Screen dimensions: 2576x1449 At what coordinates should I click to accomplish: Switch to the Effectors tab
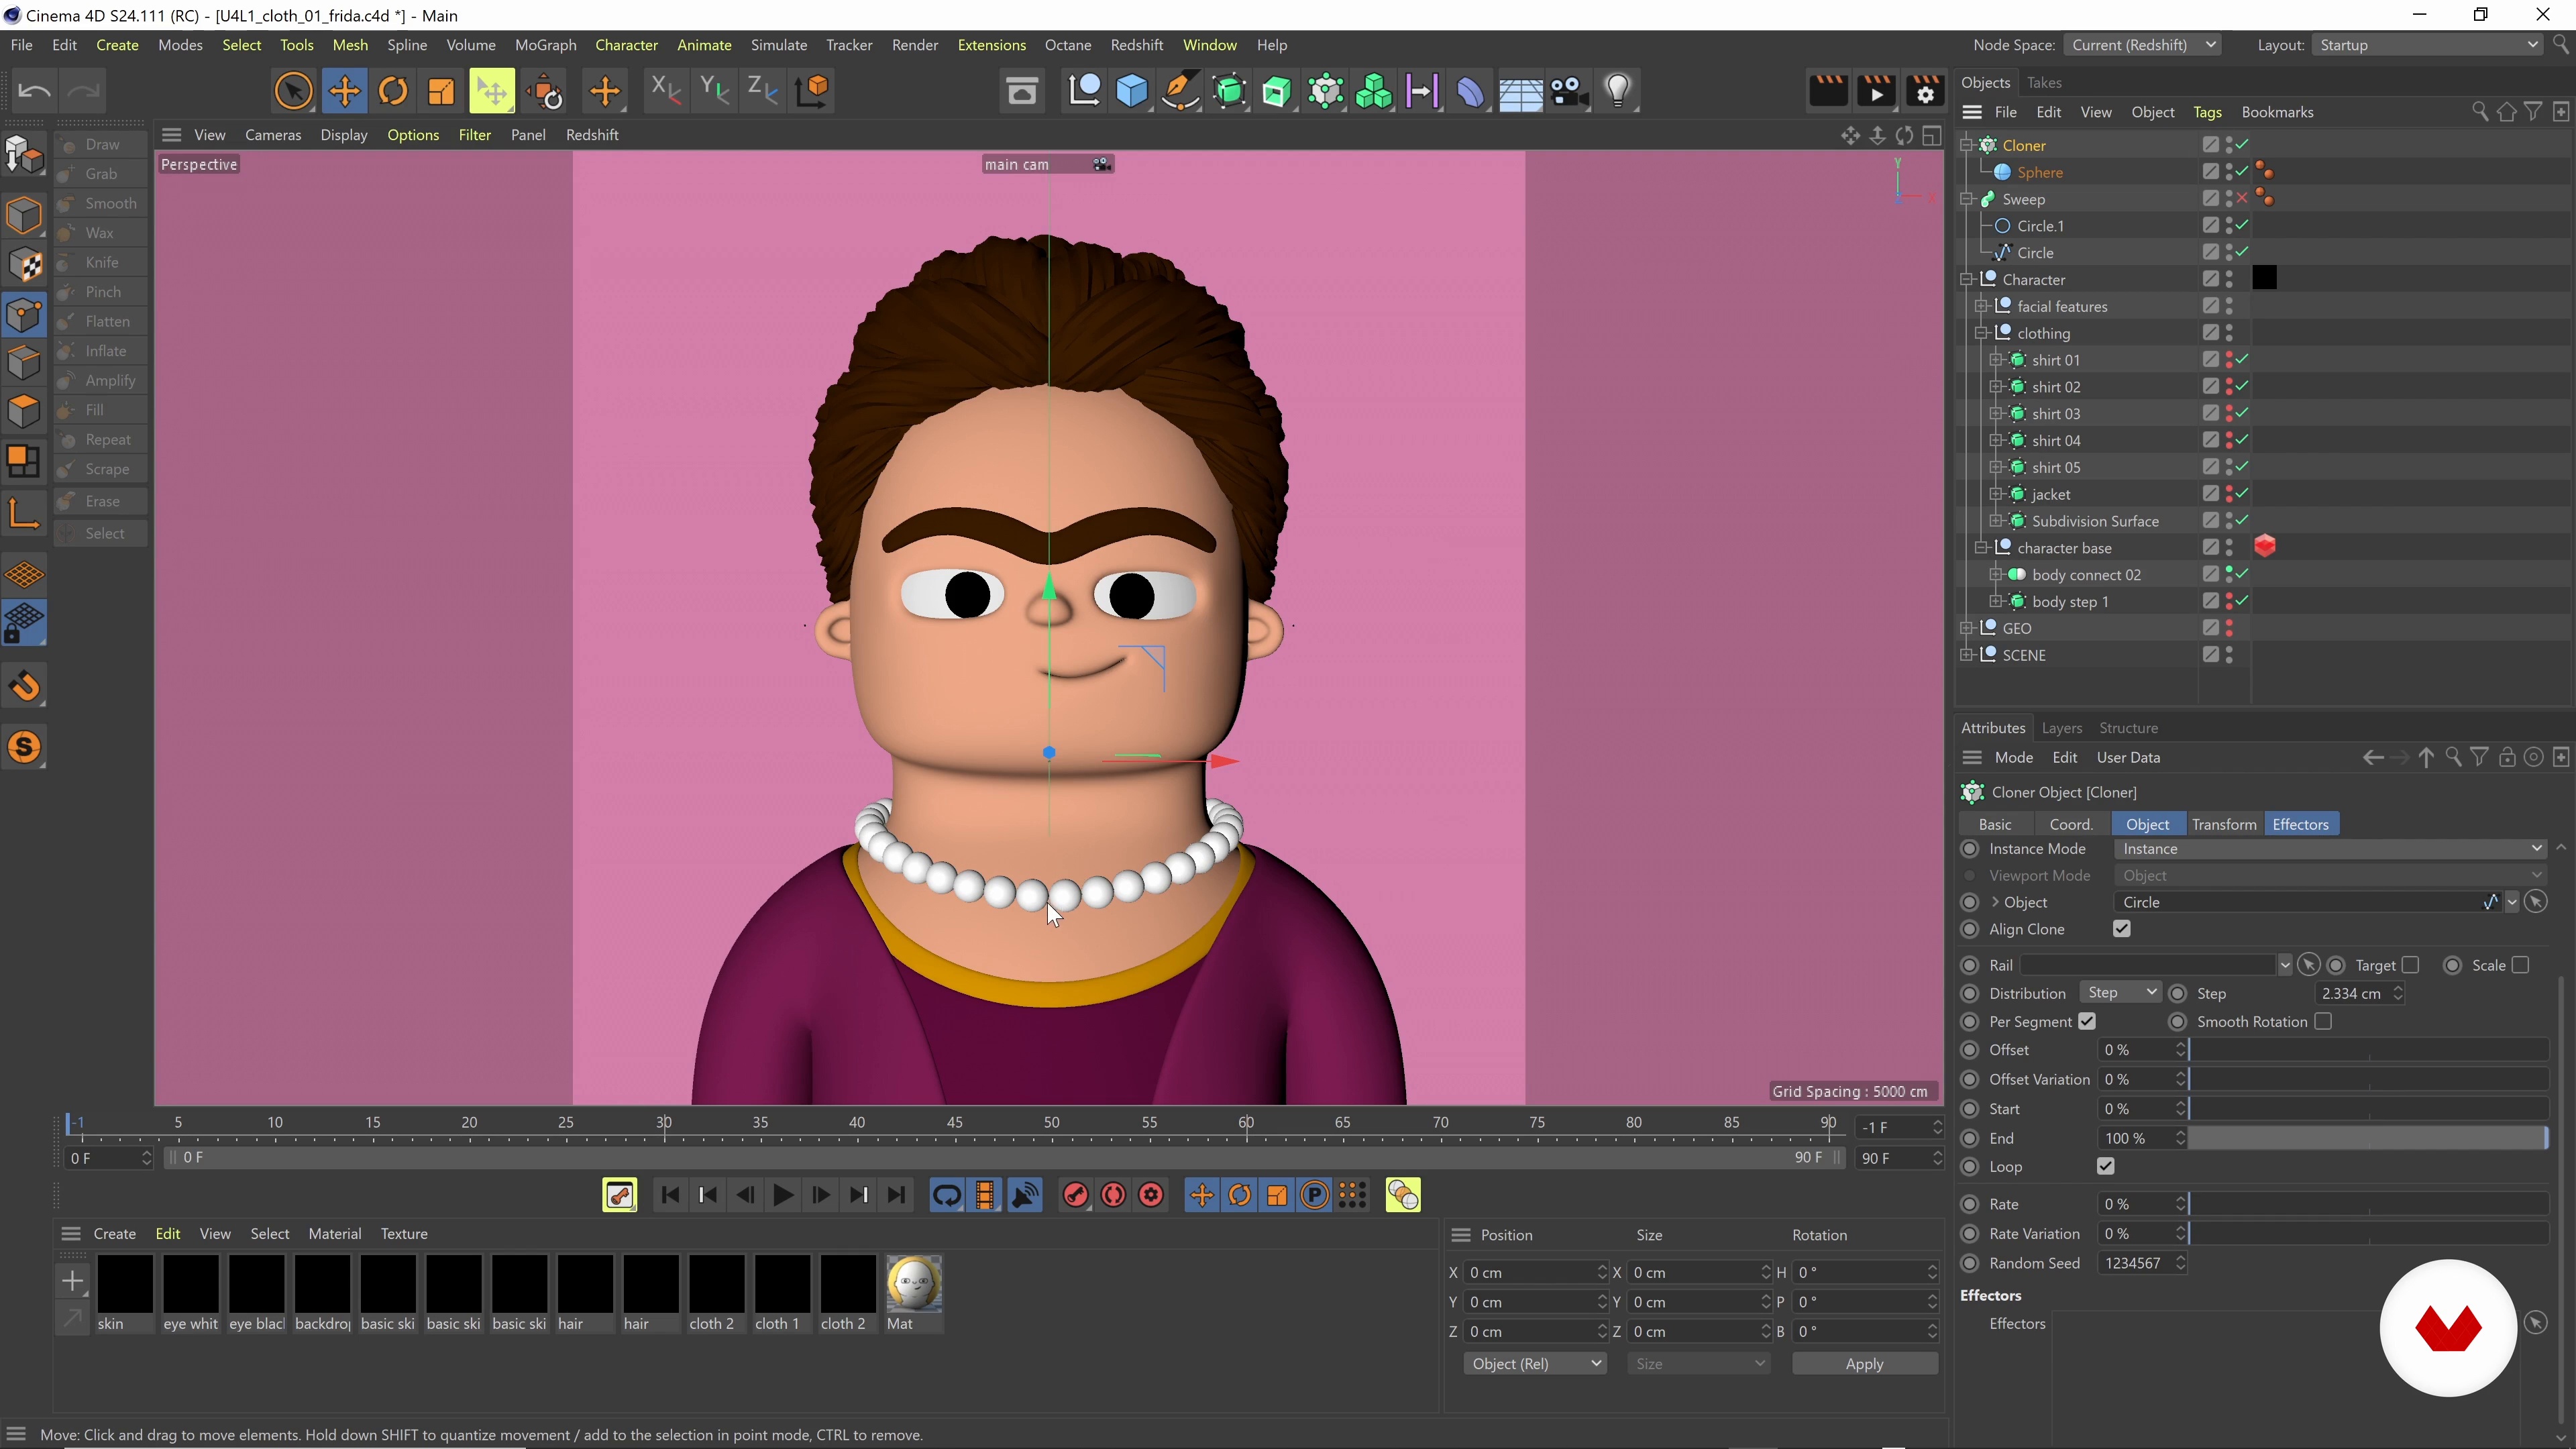[x=2300, y=824]
